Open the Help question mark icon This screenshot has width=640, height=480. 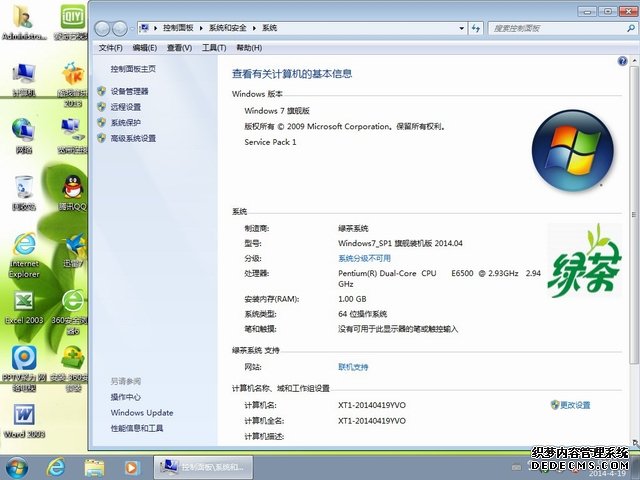click(x=622, y=61)
